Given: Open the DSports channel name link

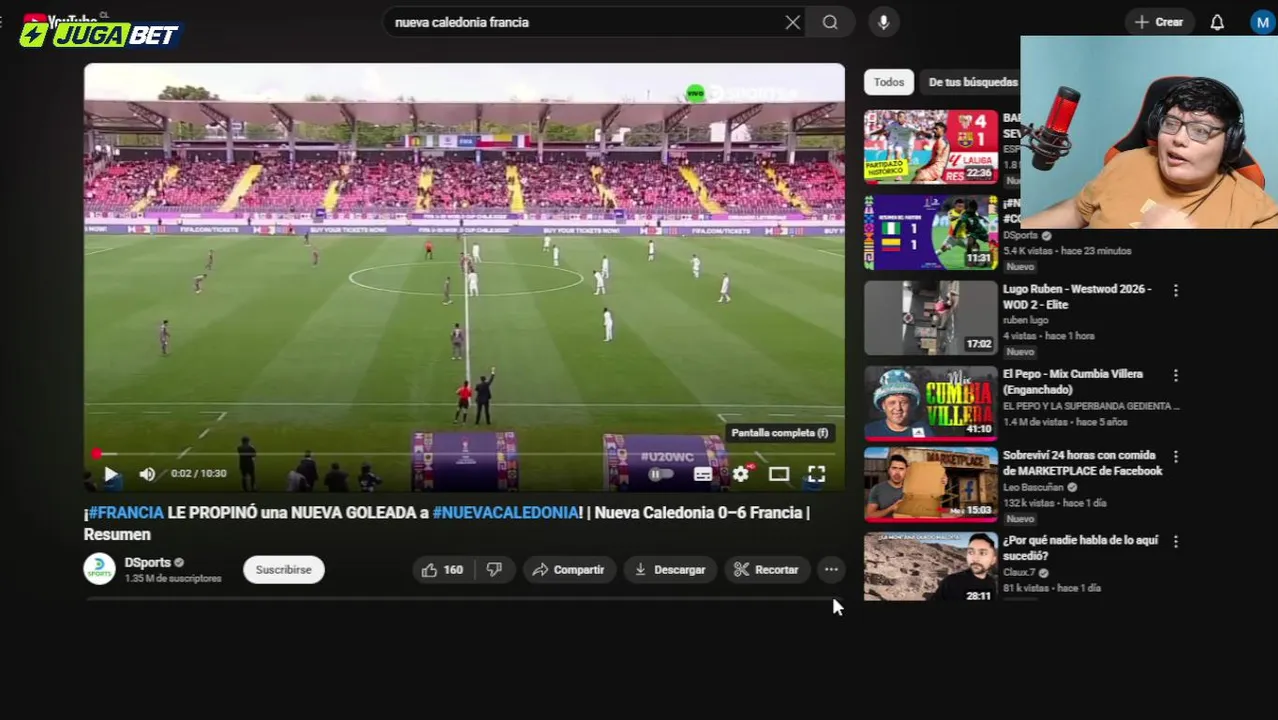Looking at the screenshot, I should [147, 563].
